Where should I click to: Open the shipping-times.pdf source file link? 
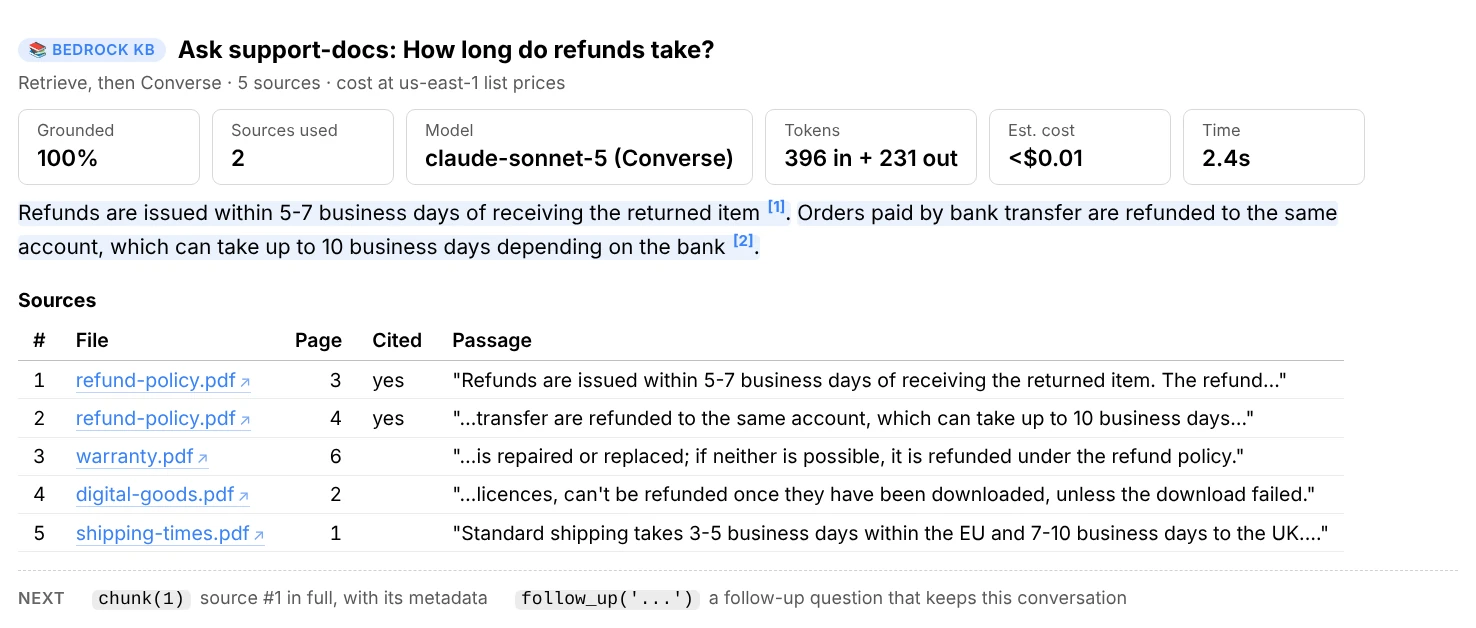[170, 533]
